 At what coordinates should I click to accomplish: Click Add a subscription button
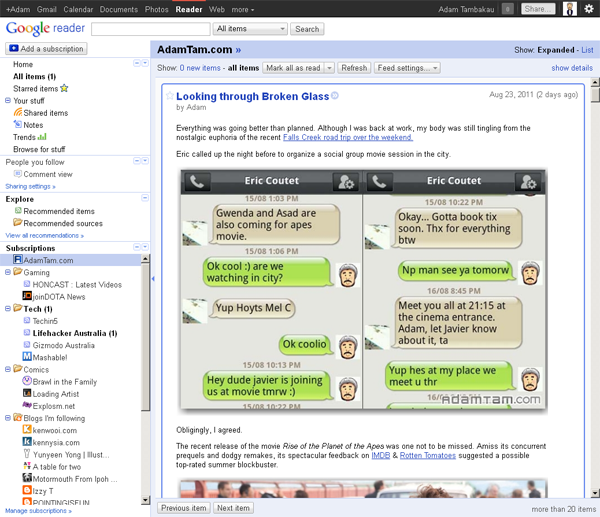[x=46, y=49]
